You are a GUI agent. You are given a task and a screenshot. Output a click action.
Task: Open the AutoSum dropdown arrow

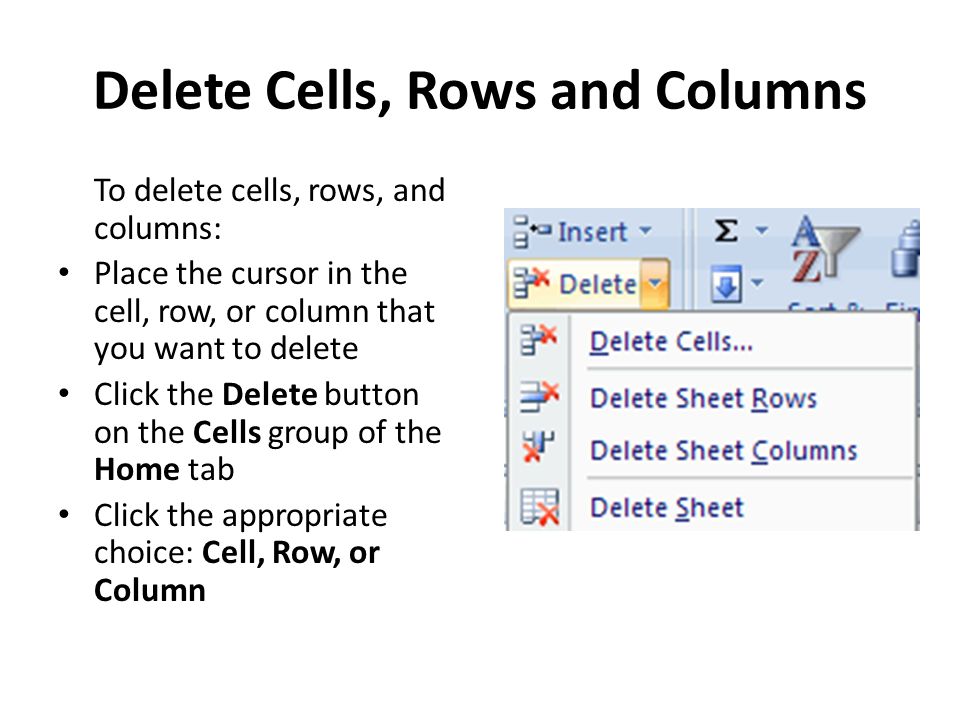coord(761,231)
